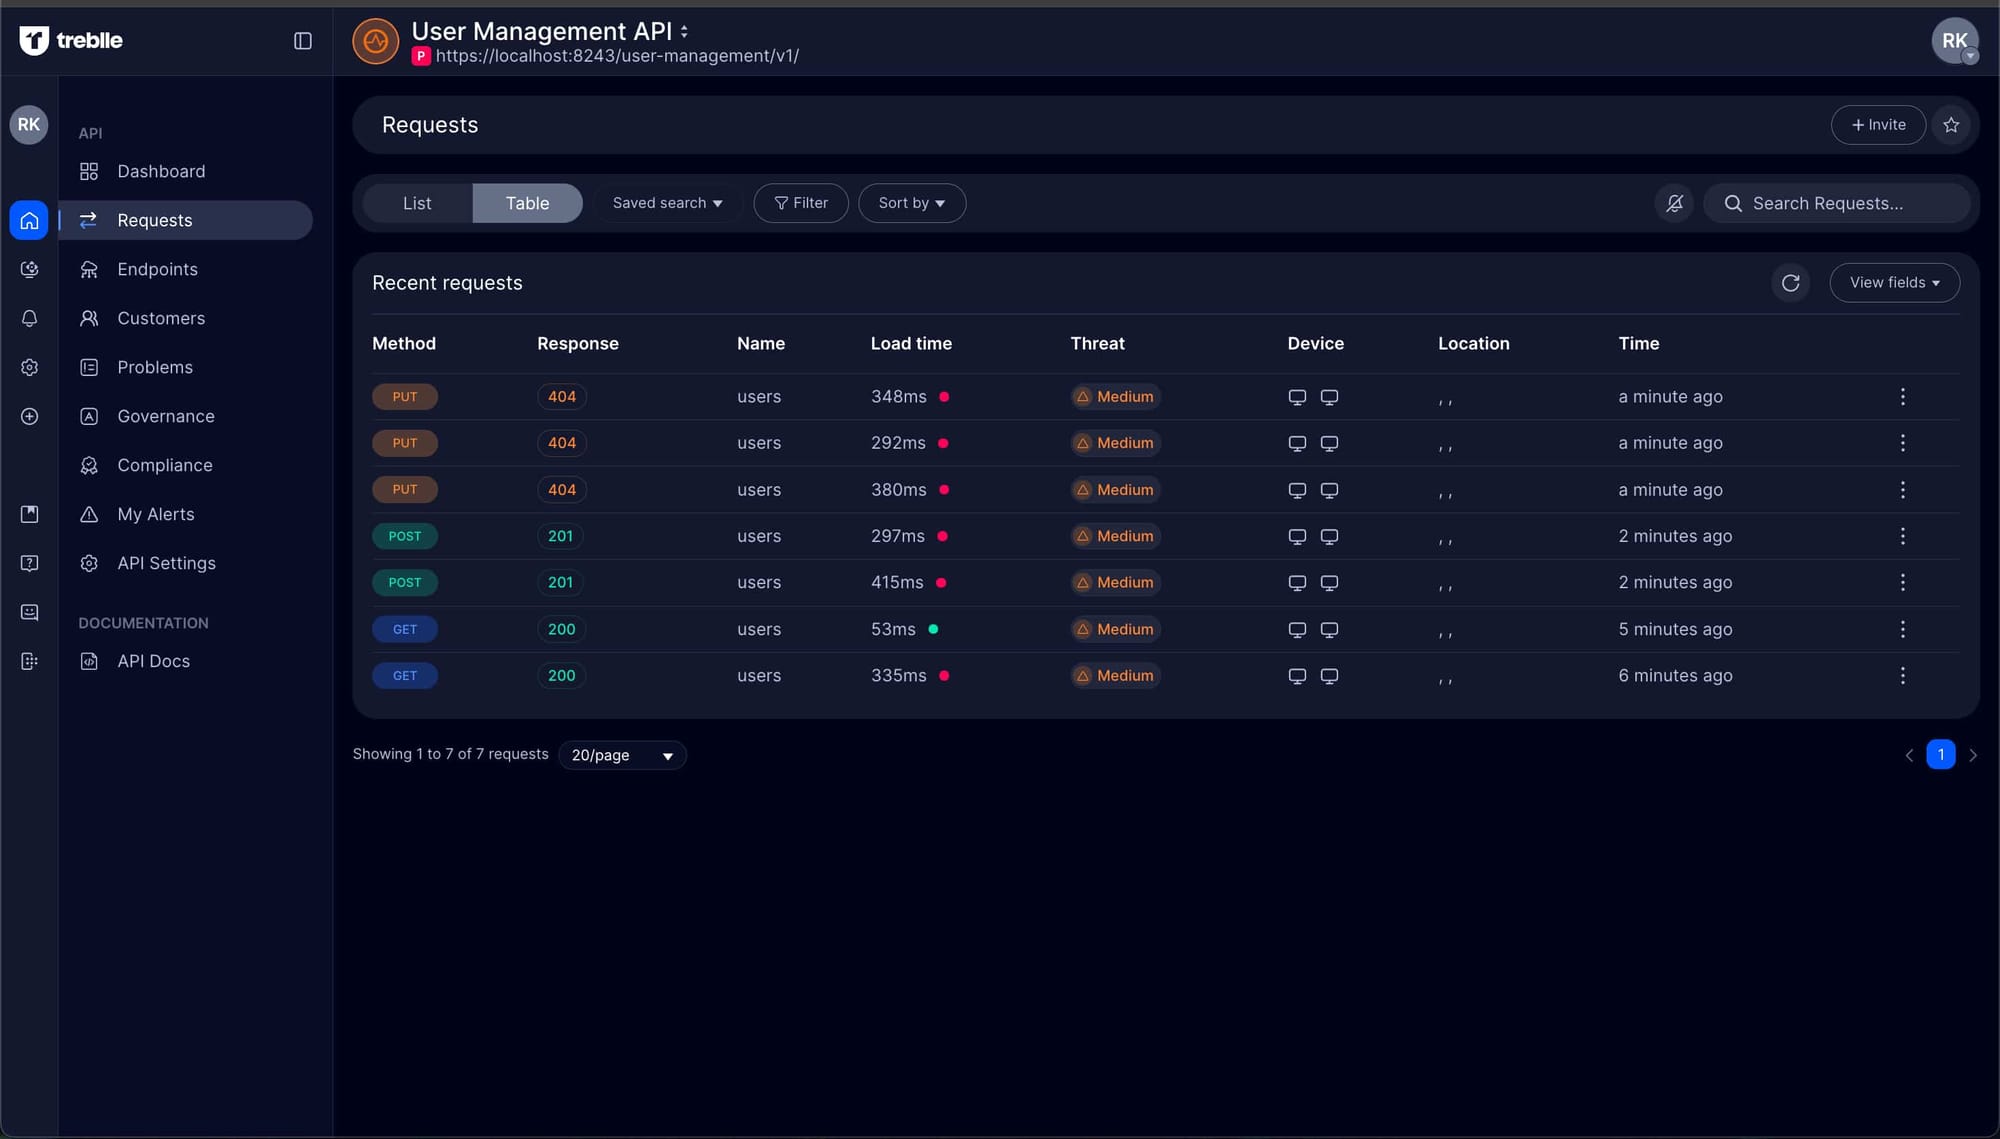Go to next page arrow
The height and width of the screenshot is (1139, 2000).
coord(1973,755)
